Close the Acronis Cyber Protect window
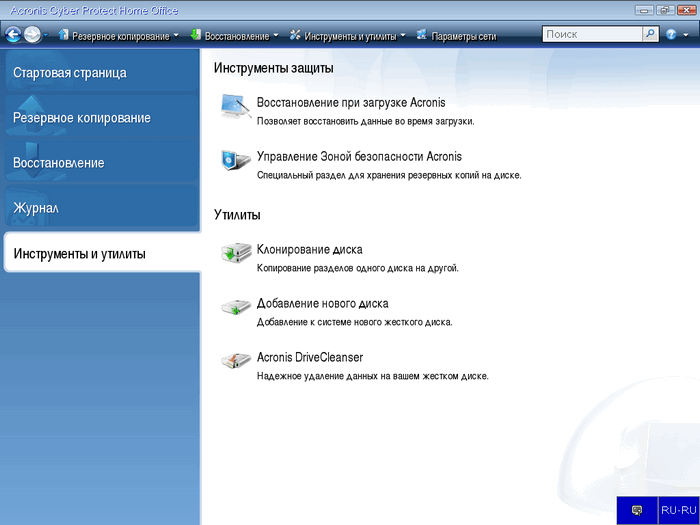Screen dimensions: 700x525 click(x=686, y=10)
